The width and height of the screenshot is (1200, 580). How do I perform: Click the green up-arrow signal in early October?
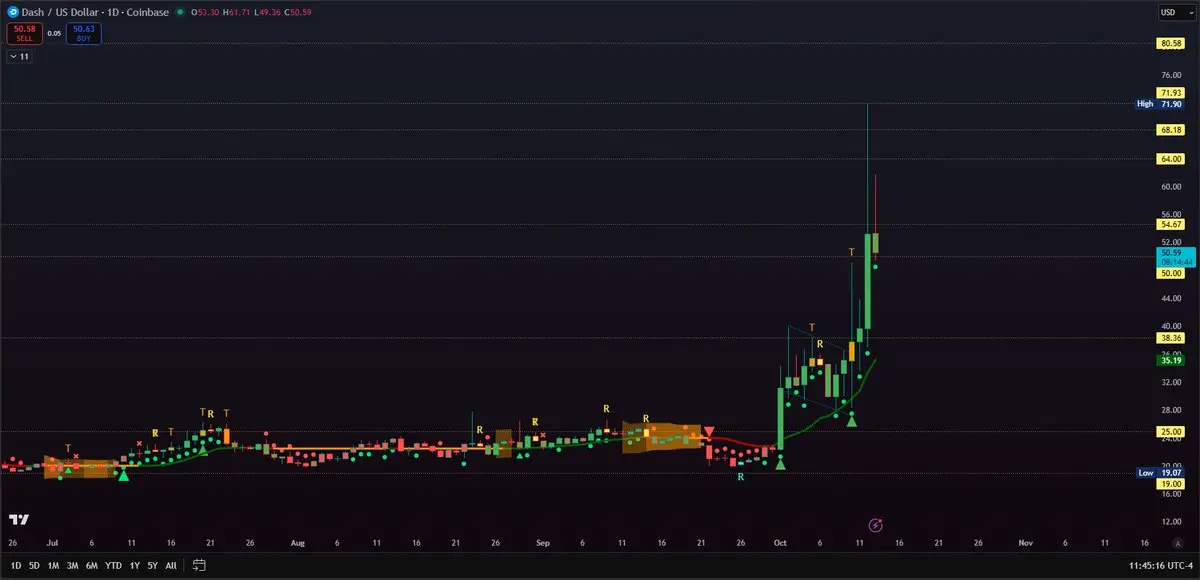point(780,463)
